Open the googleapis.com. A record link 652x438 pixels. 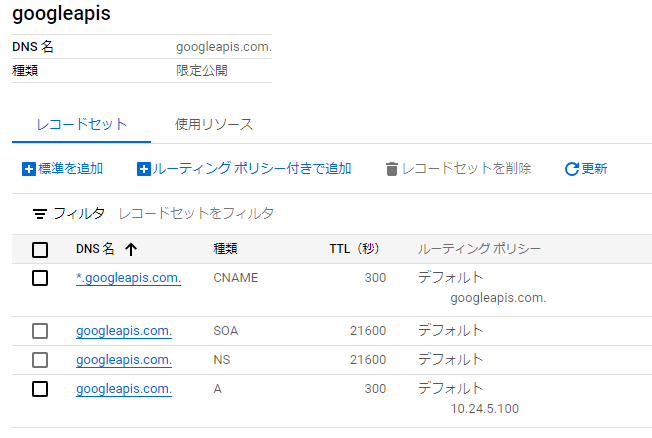(124, 388)
